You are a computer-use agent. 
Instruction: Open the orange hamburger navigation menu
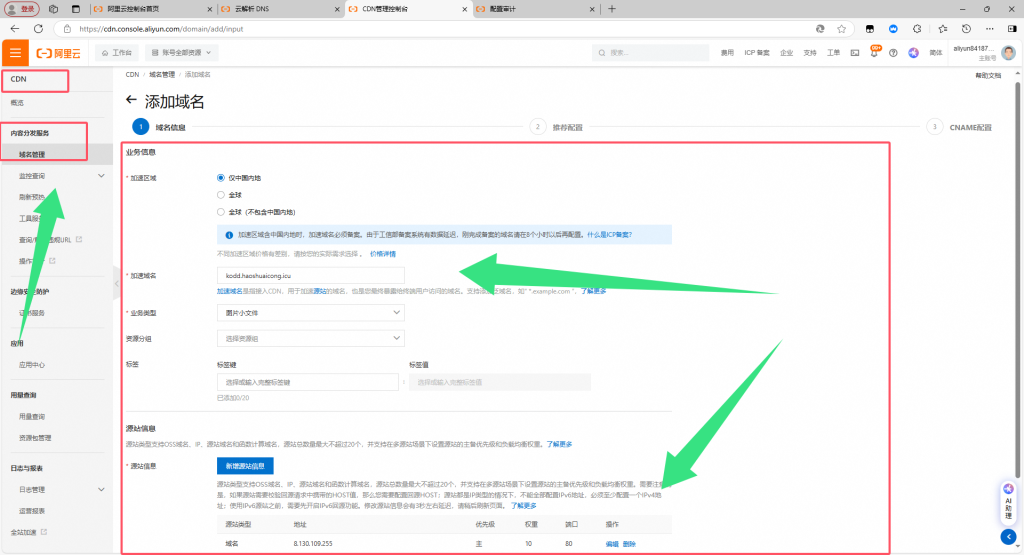[x=16, y=52]
